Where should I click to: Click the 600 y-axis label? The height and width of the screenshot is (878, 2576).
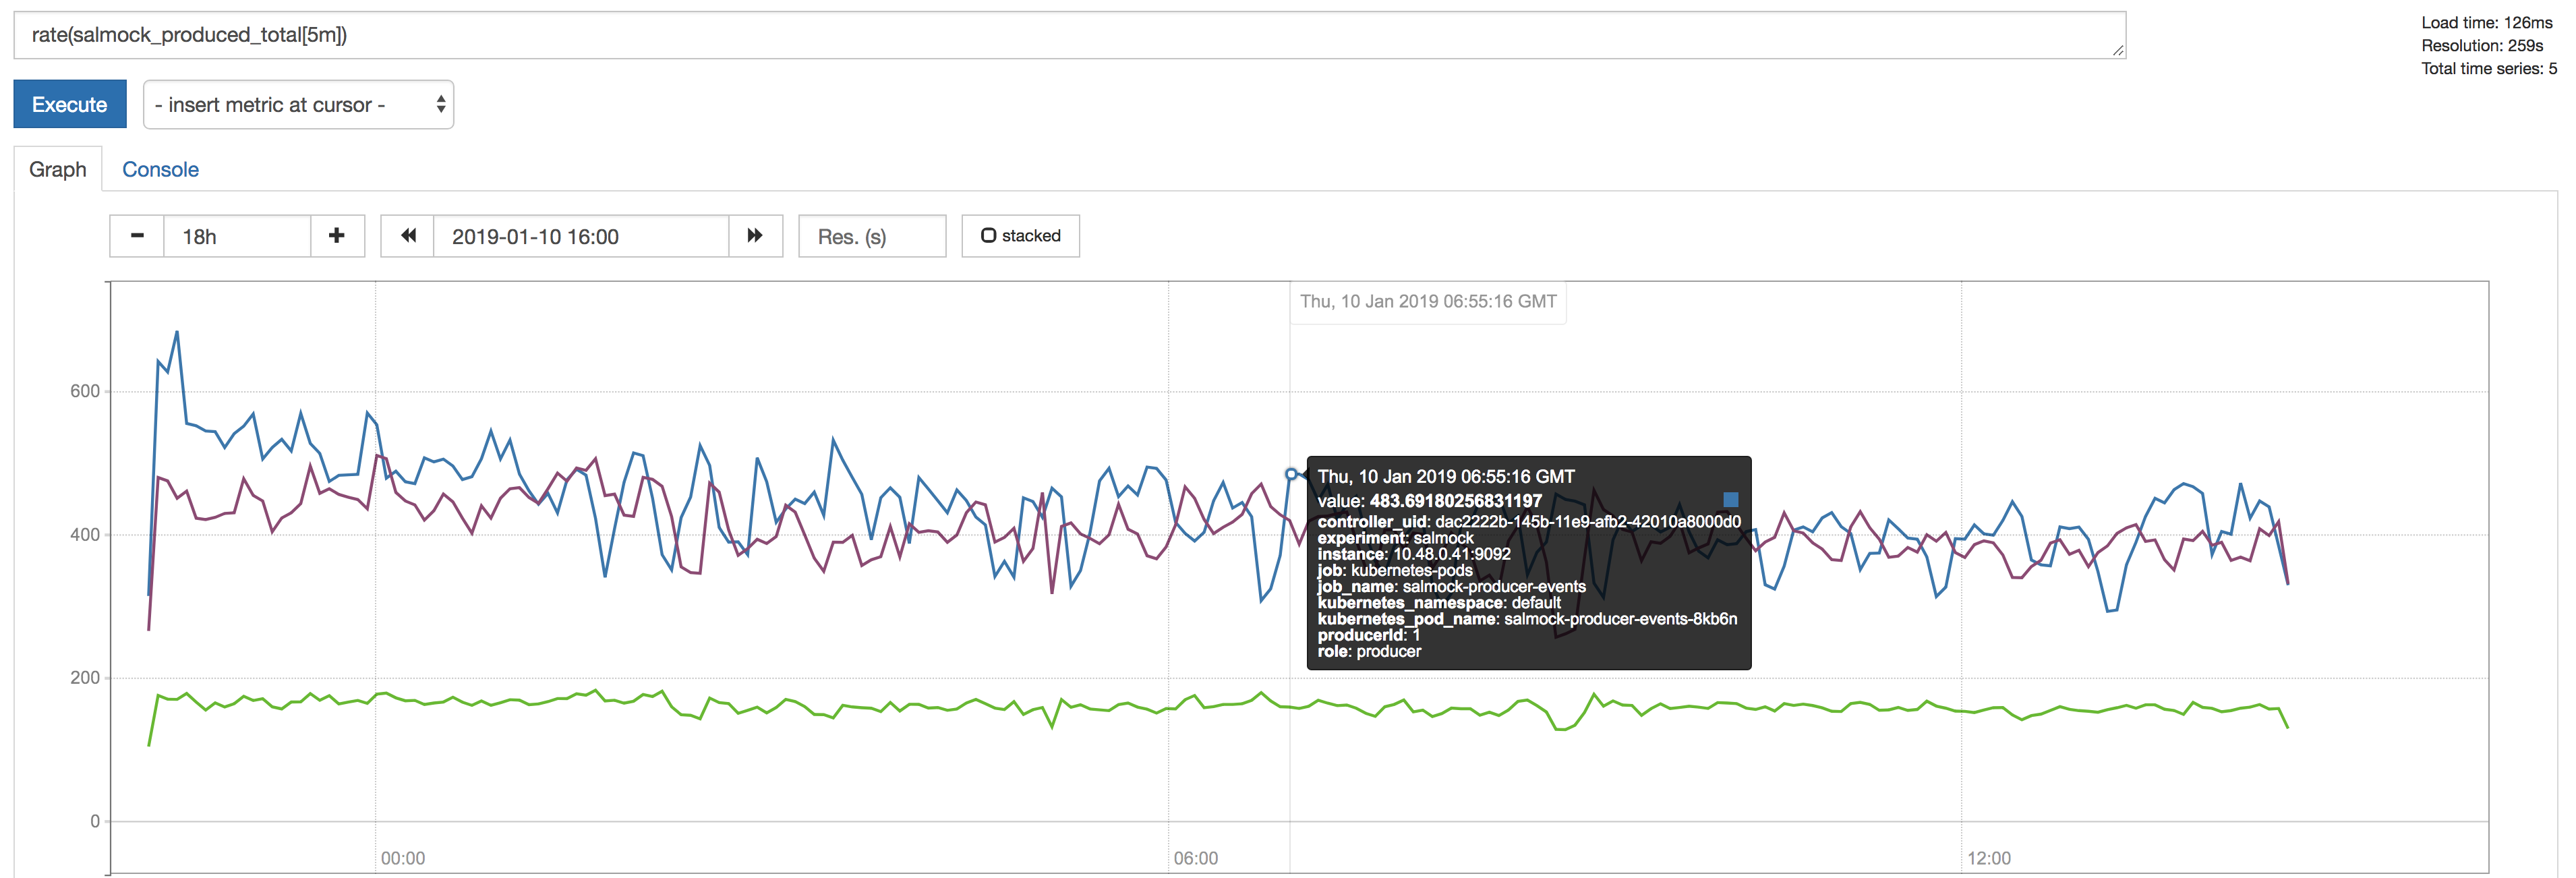[85, 391]
